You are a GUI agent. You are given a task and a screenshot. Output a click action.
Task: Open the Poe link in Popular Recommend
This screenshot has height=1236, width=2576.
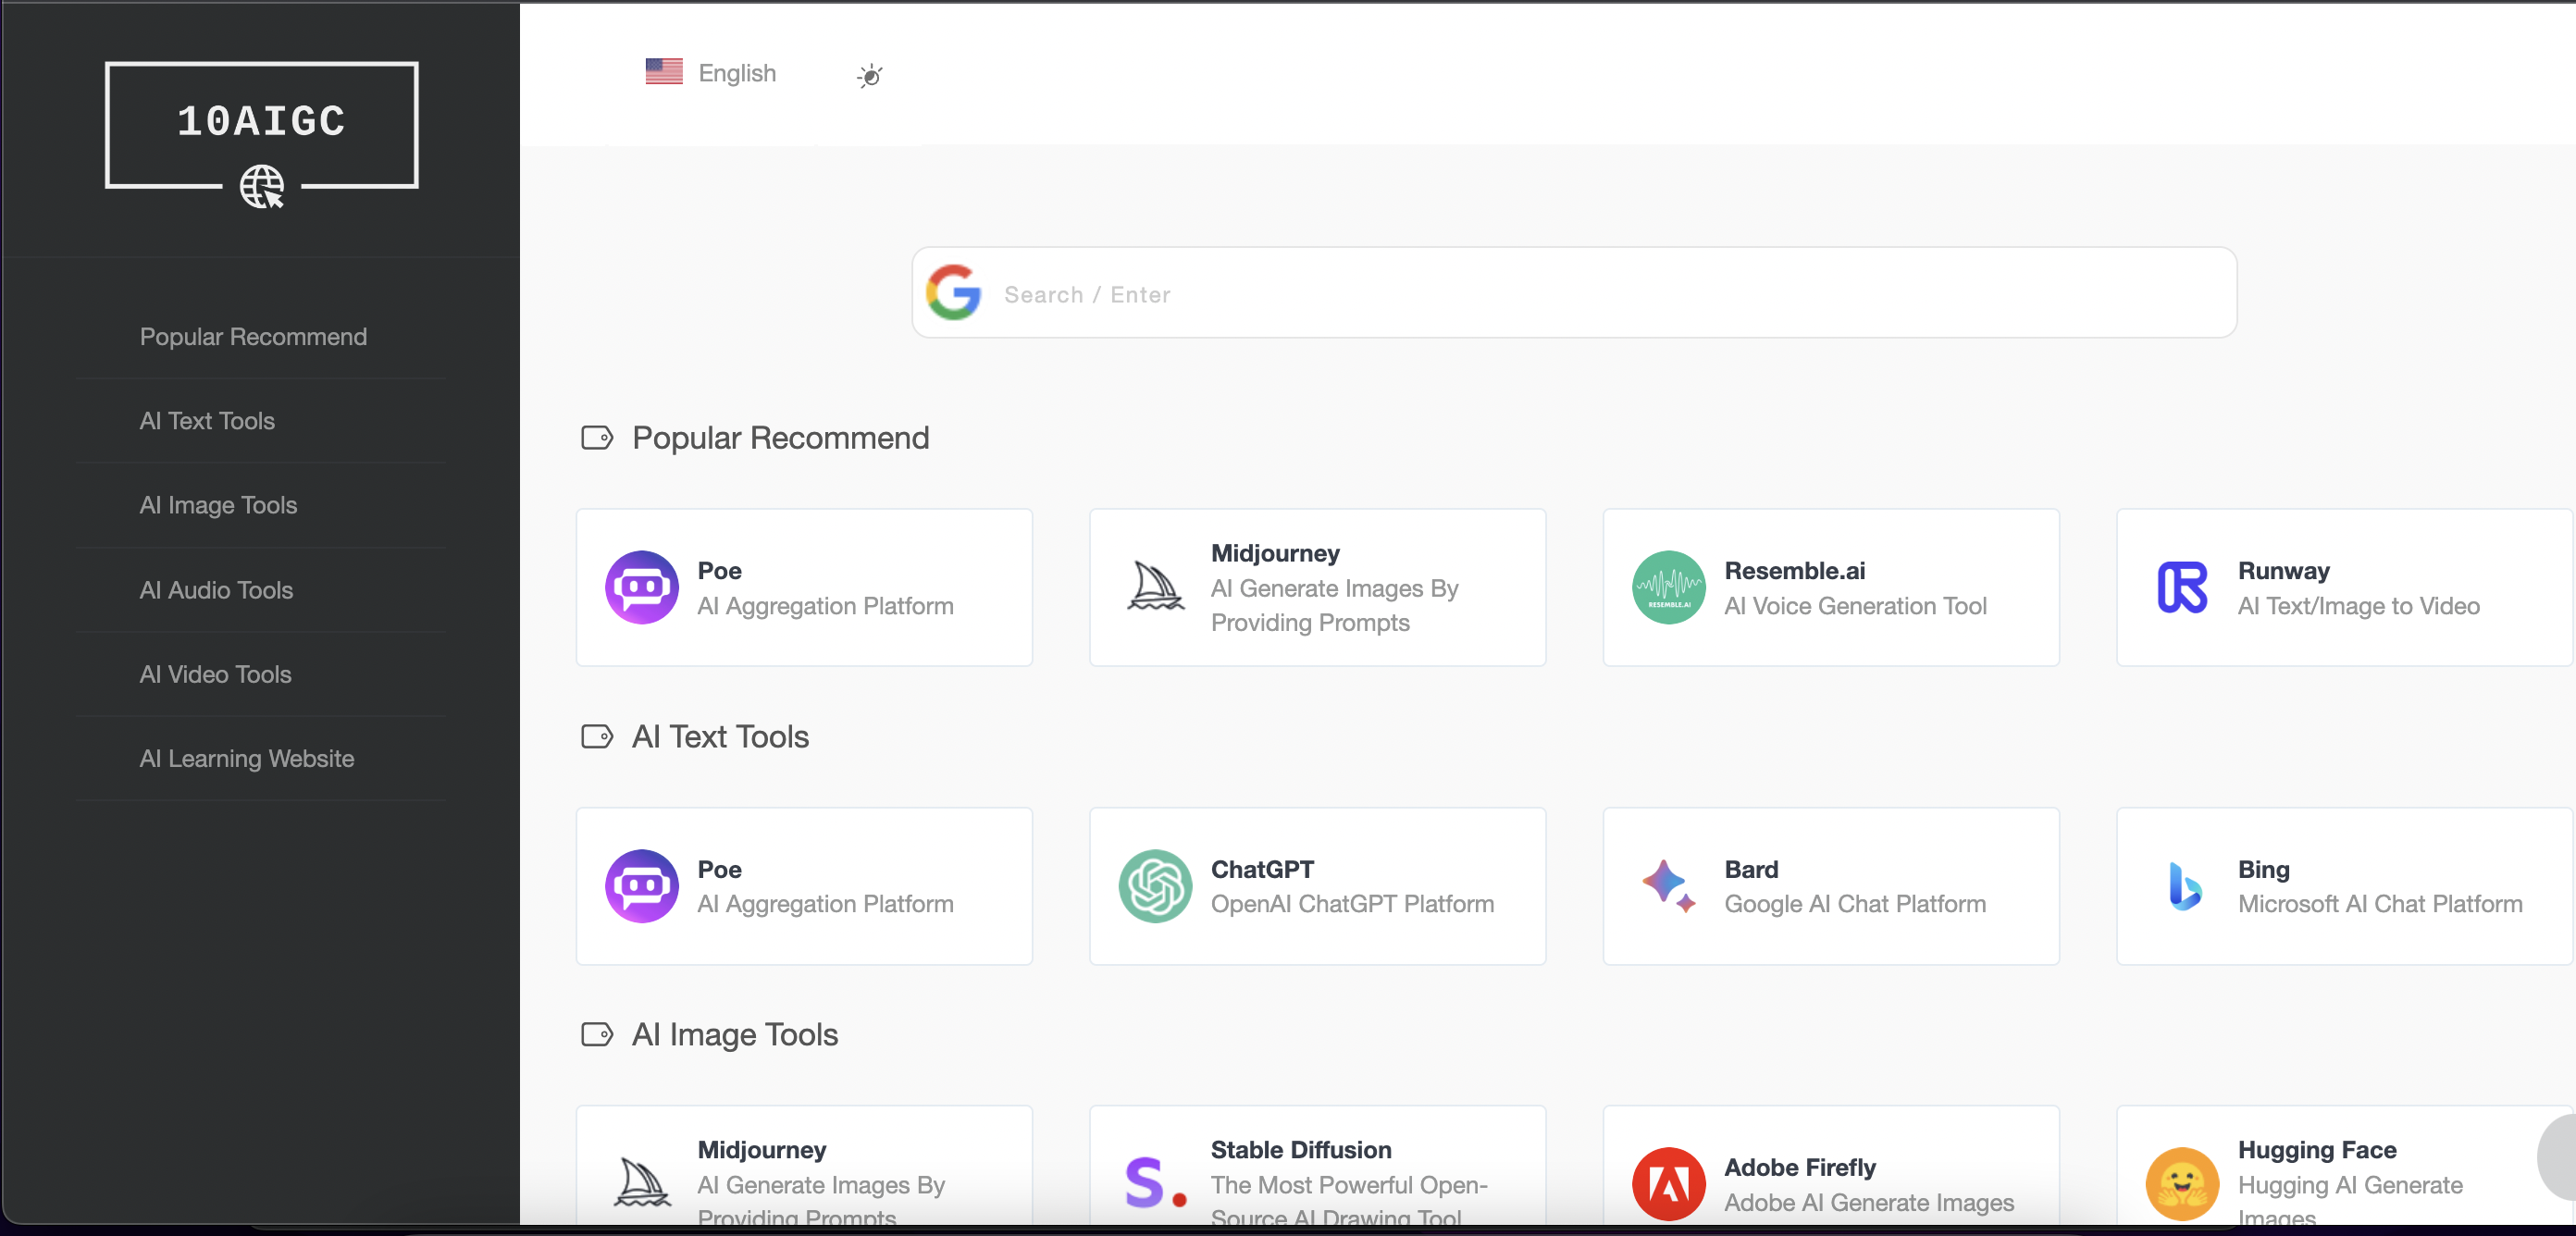coord(719,571)
